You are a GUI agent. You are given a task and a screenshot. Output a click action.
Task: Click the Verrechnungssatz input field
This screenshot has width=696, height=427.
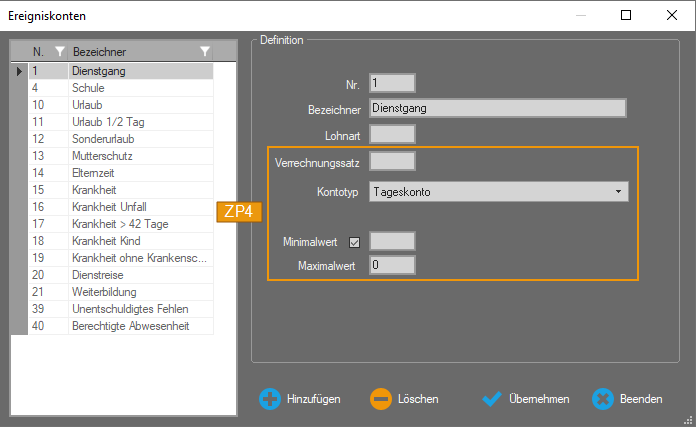coord(392,161)
